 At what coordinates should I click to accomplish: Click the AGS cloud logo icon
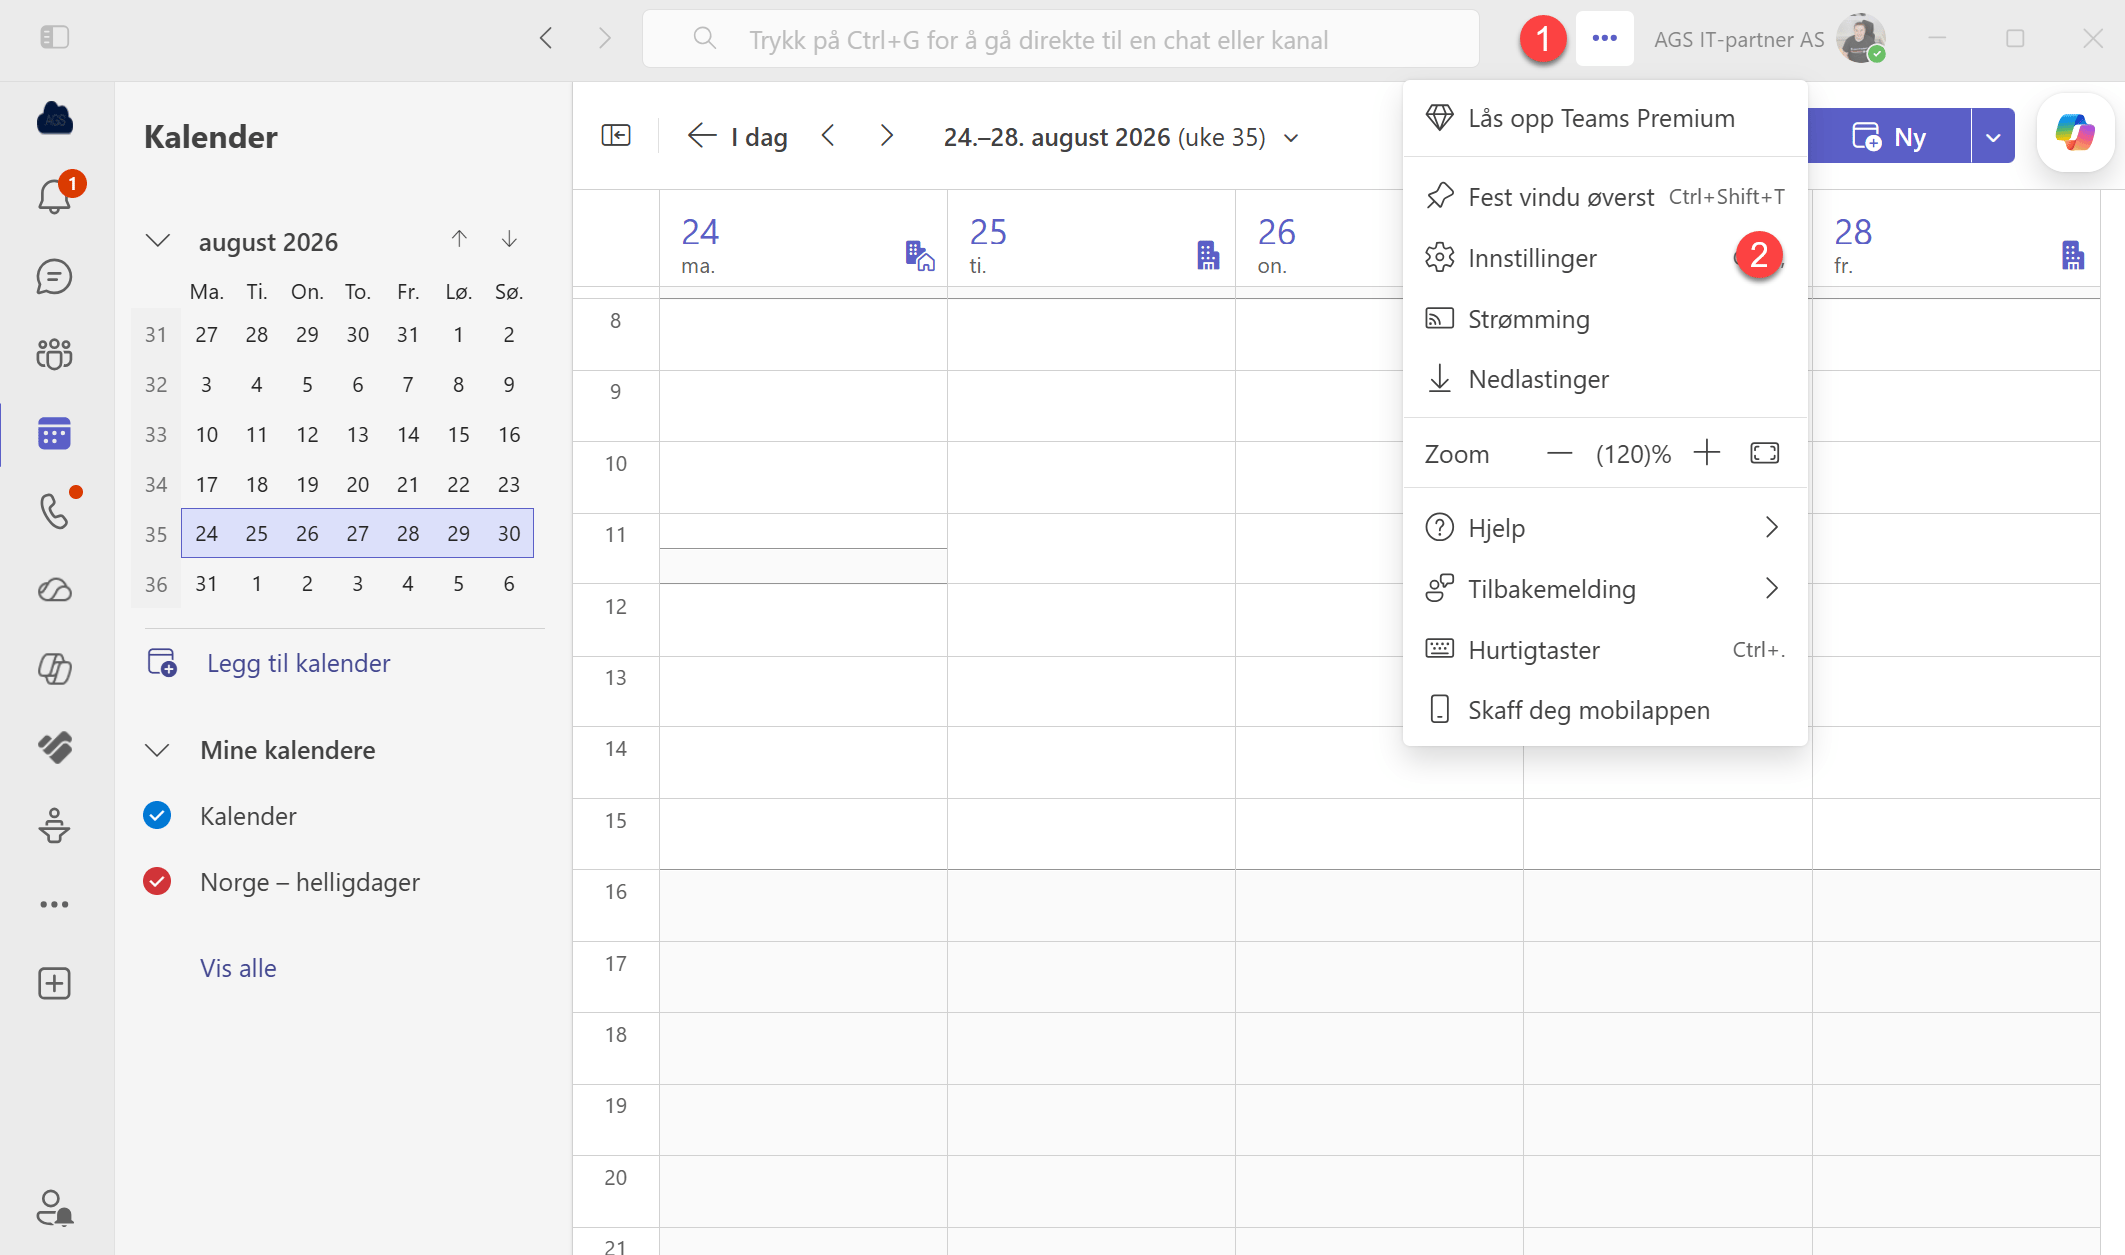[54, 118]
